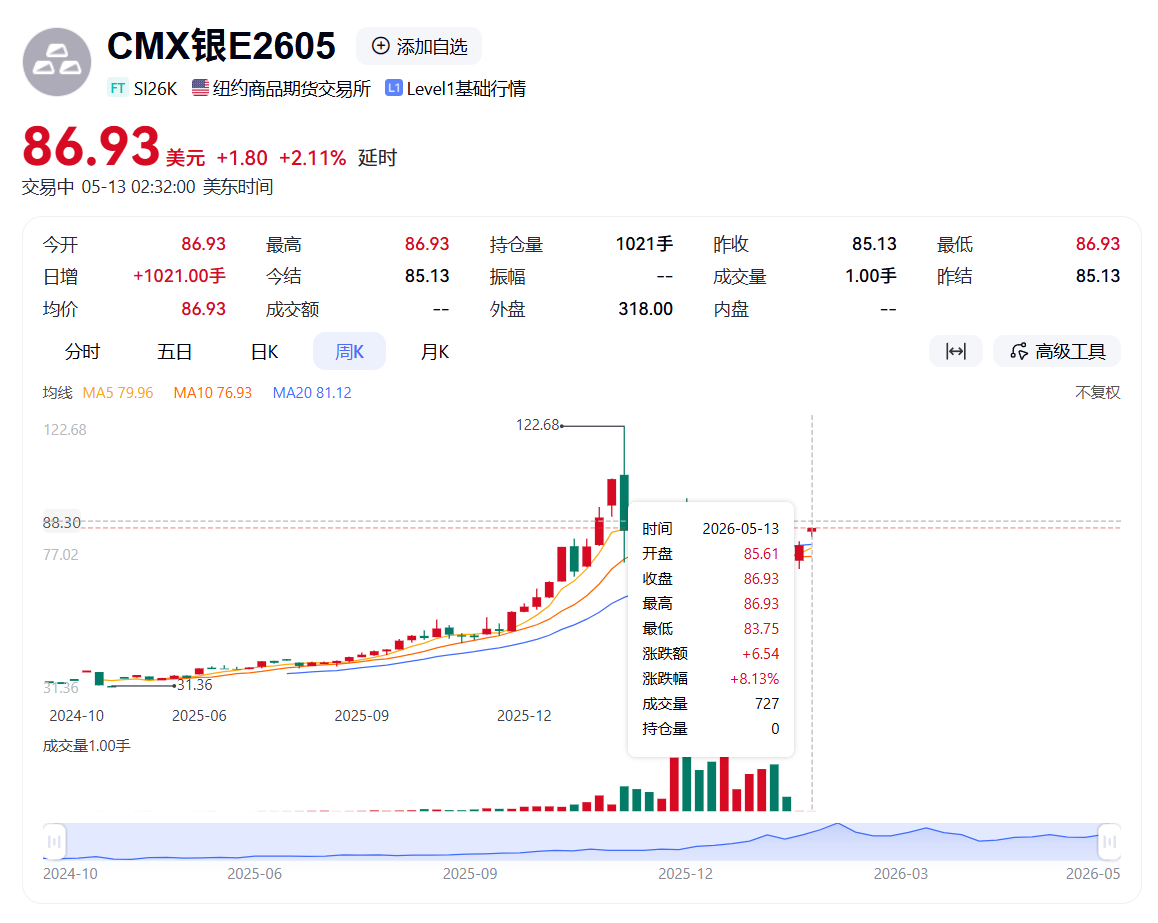The width and height of the screenshot is (1158, 923).
Task: Switch to 五日 five-day tab
Action: click(174, 351)
